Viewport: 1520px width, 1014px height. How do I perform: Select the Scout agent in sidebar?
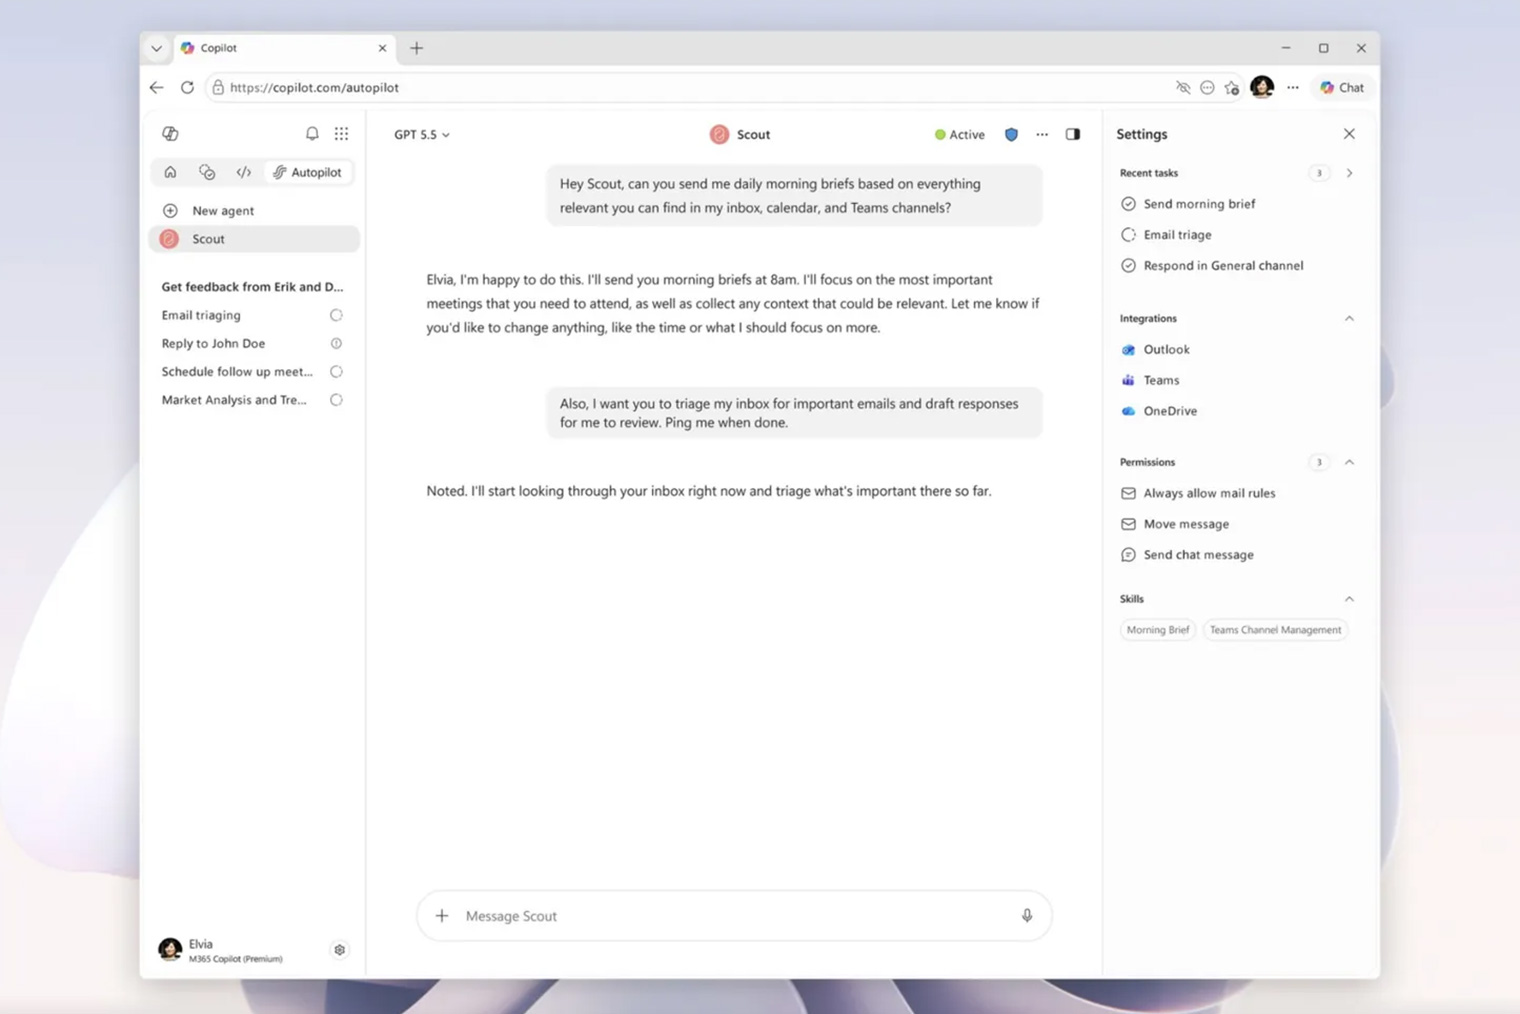(x=254, y=239)
